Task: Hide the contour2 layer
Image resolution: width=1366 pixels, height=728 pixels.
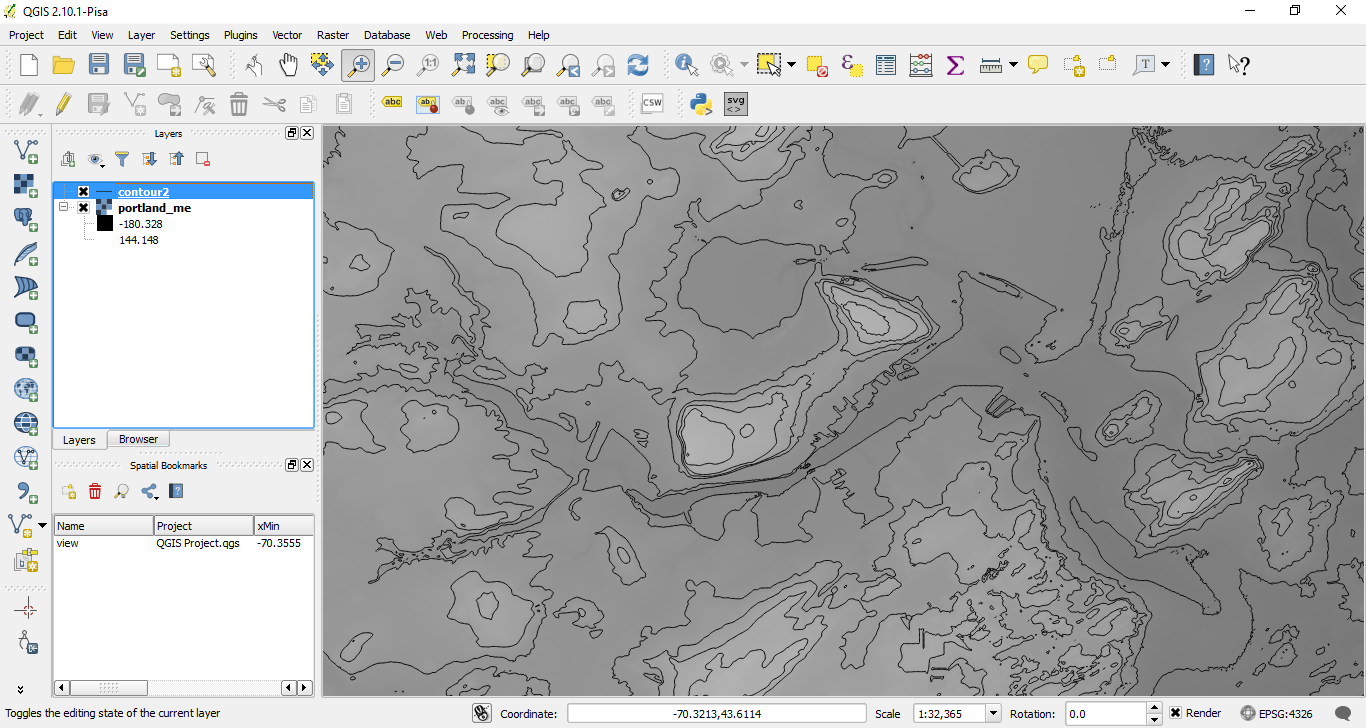Action: tap(83, 190)
